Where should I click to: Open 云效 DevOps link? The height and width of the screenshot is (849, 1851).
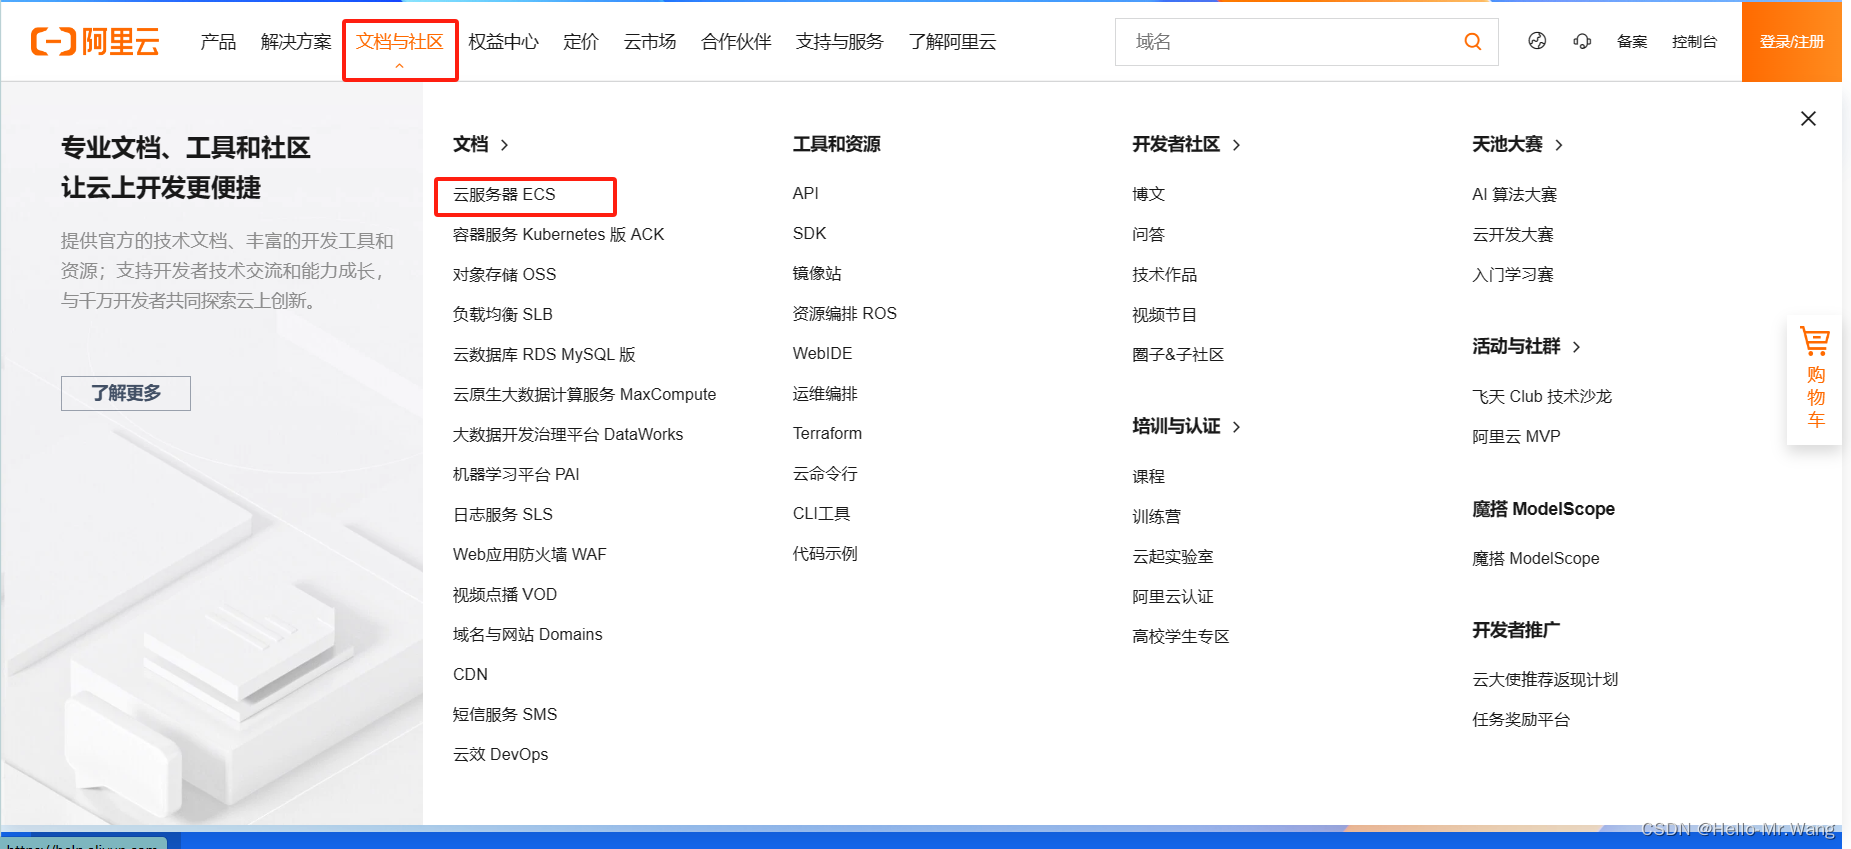[500, 754]
